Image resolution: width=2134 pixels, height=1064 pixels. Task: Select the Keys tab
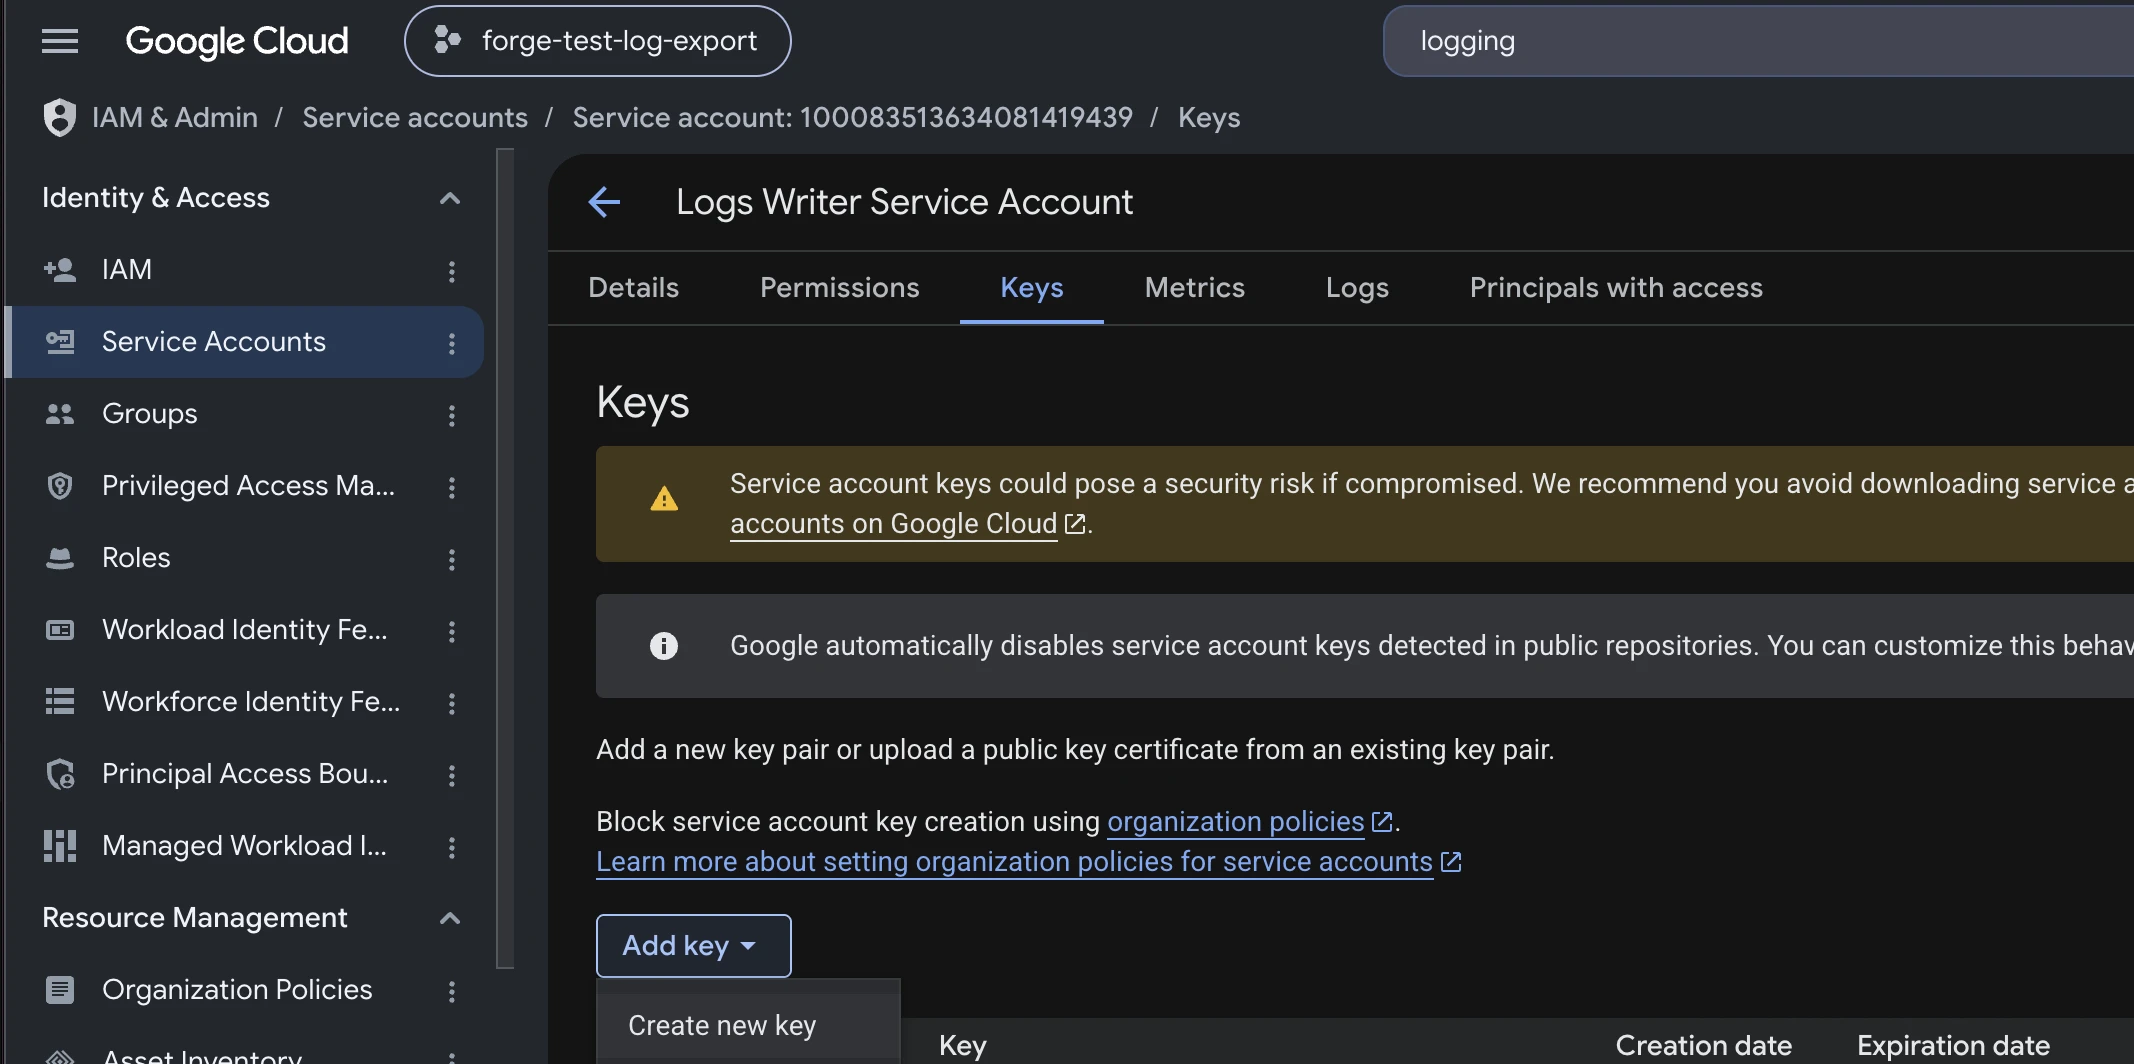click(1032, 288)
